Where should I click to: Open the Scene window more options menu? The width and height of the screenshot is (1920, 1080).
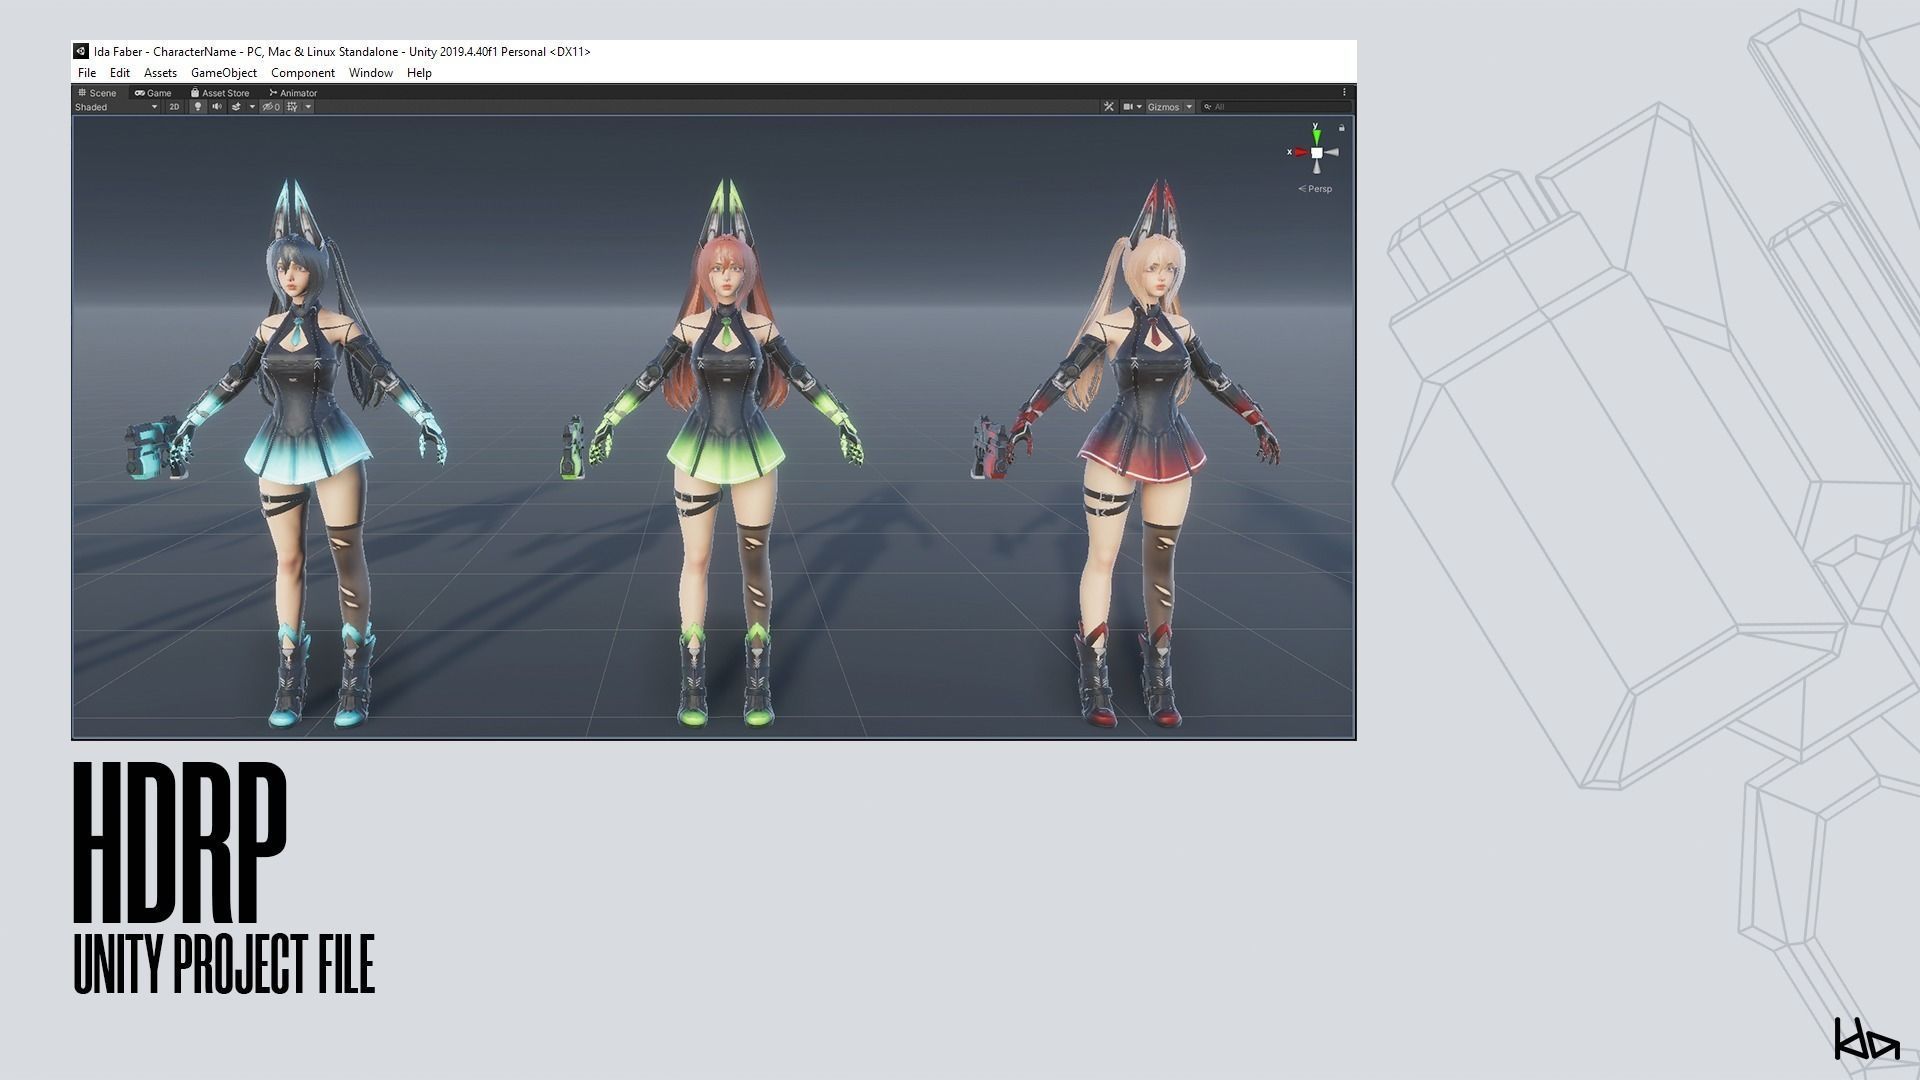(x=1344, y=92)
